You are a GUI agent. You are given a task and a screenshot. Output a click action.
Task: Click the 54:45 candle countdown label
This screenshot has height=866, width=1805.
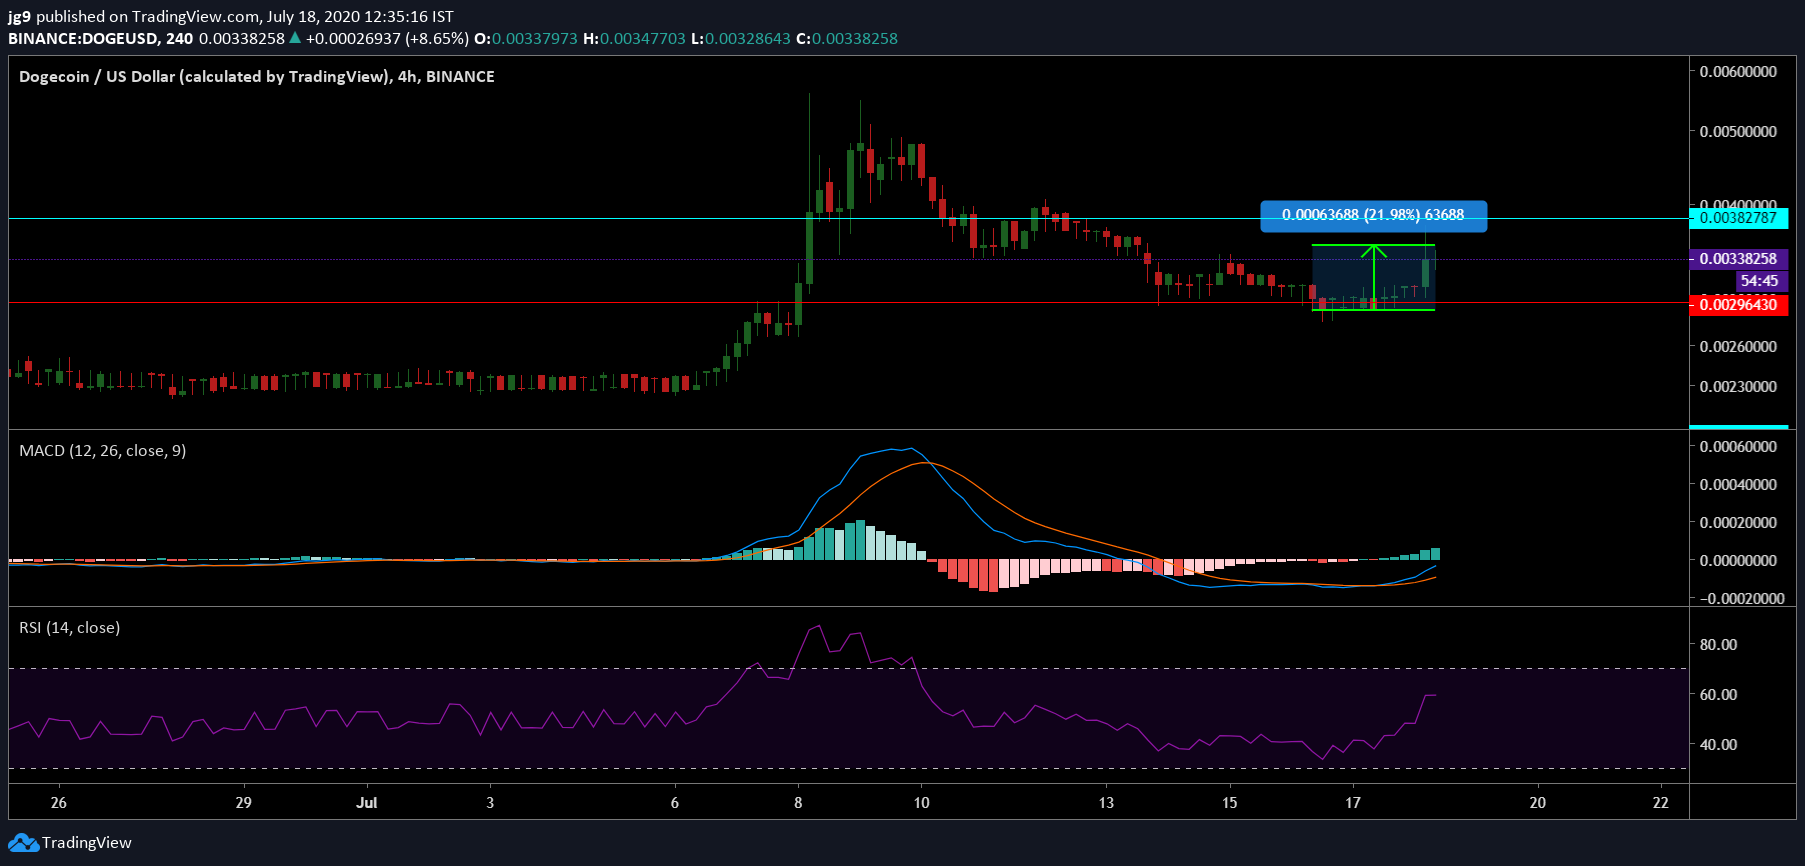[1759, 281]
